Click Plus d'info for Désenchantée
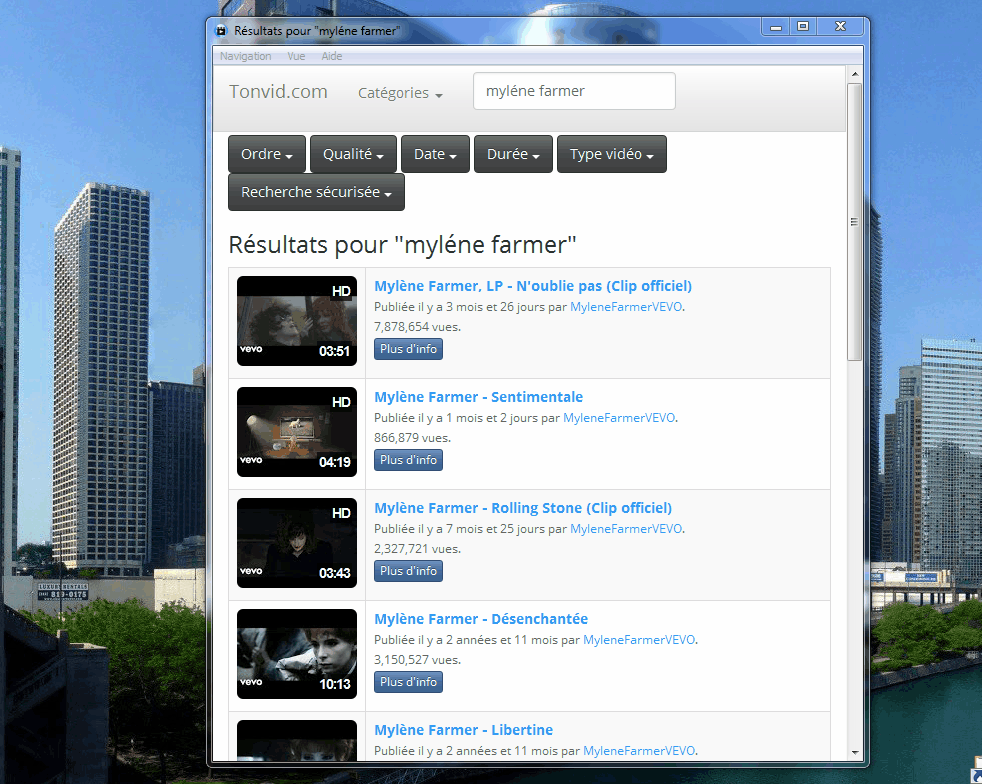The image size is (982, 784). pos(408,681)
